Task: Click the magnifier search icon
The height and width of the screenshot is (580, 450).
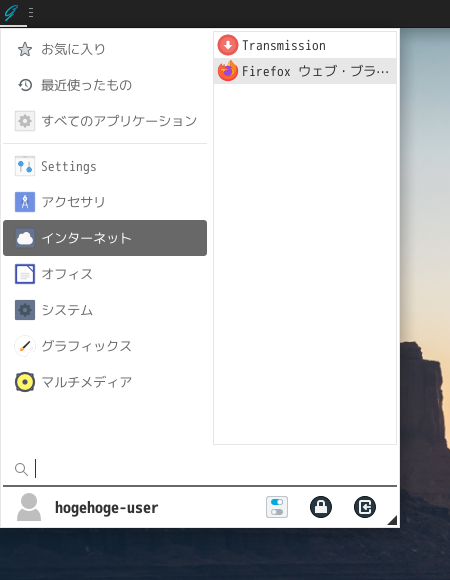Action: (21, 469)
